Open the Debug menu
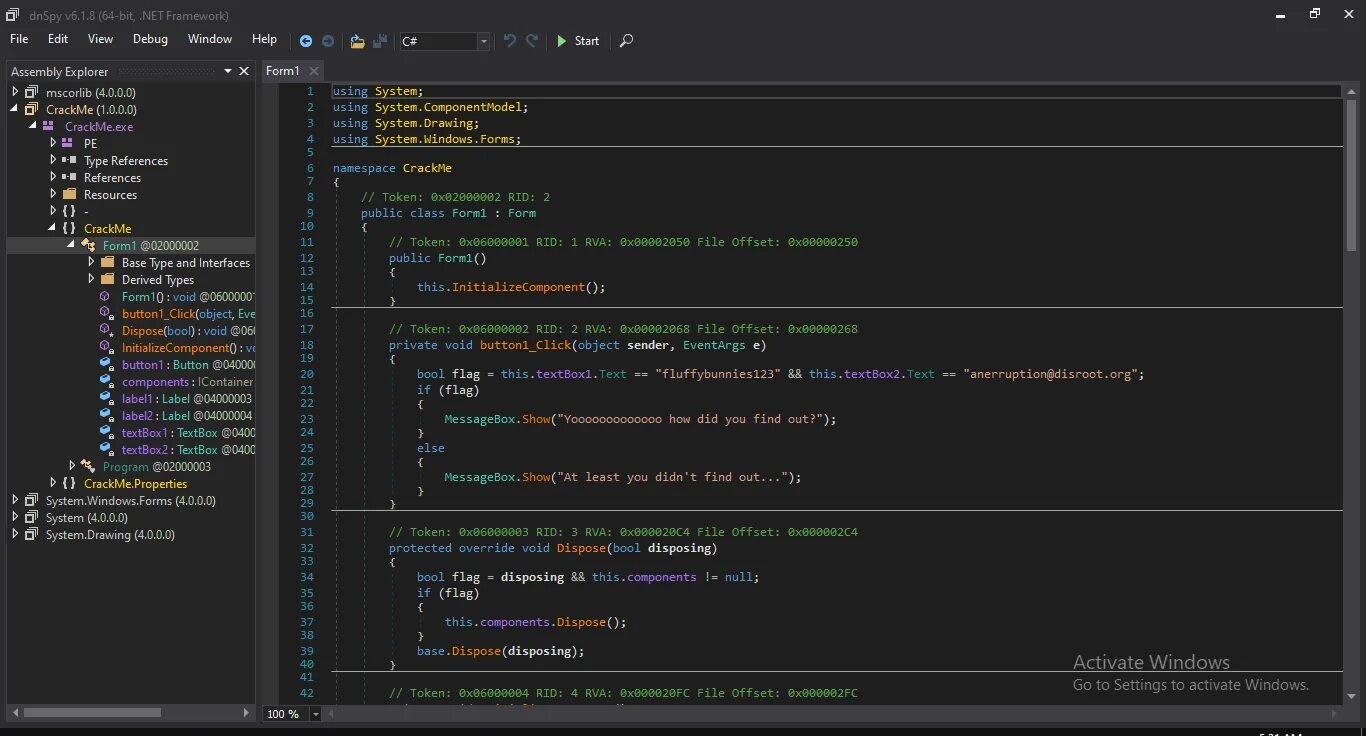 pos(150,39)
